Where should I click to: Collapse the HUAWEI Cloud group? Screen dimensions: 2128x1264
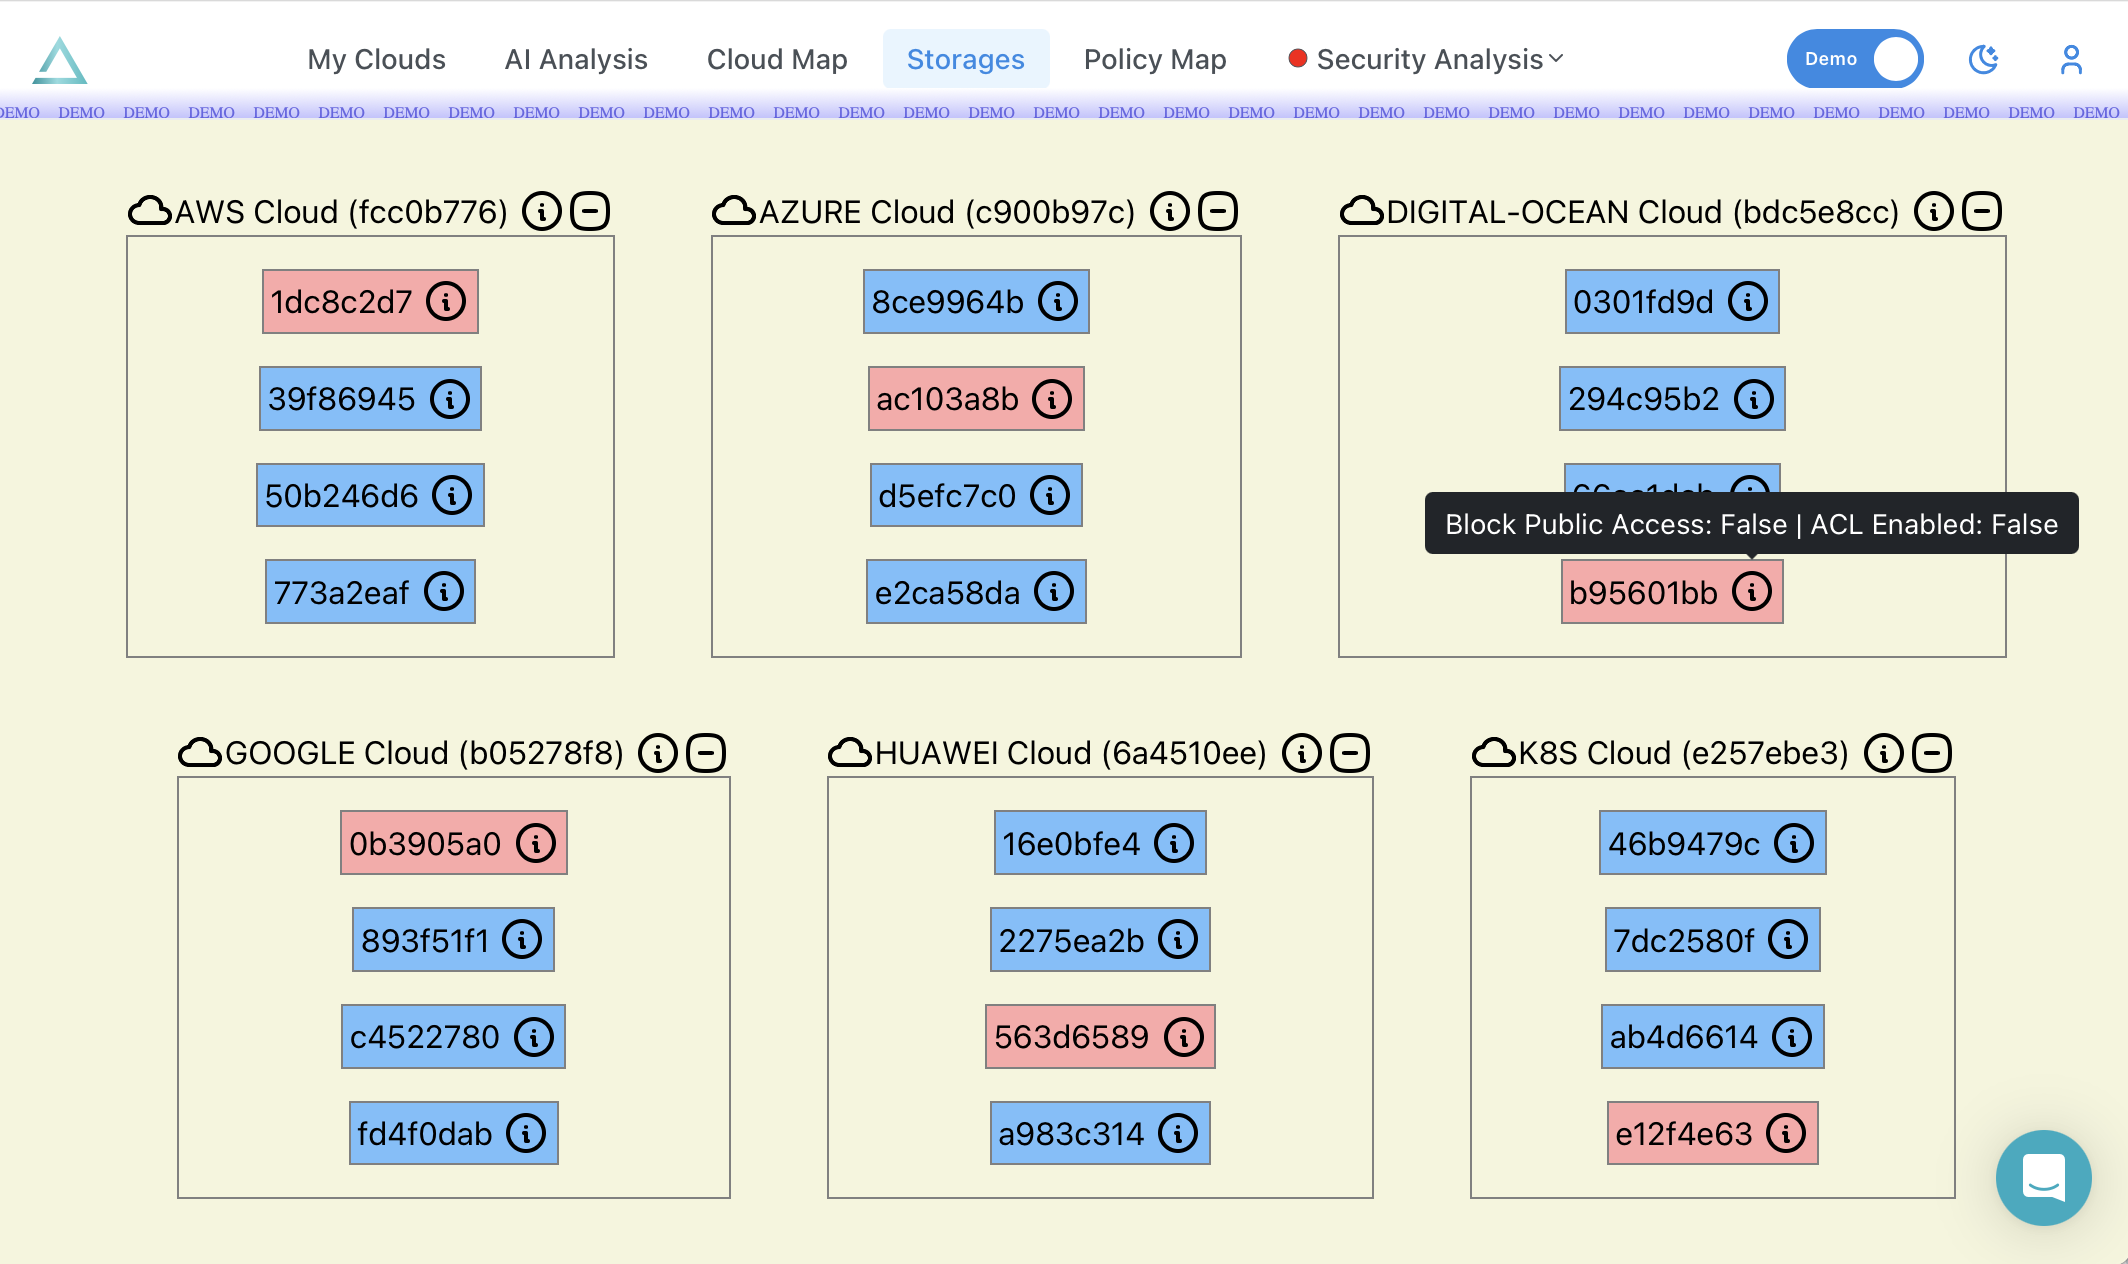pyautogui.click(x=1350, y=753)
